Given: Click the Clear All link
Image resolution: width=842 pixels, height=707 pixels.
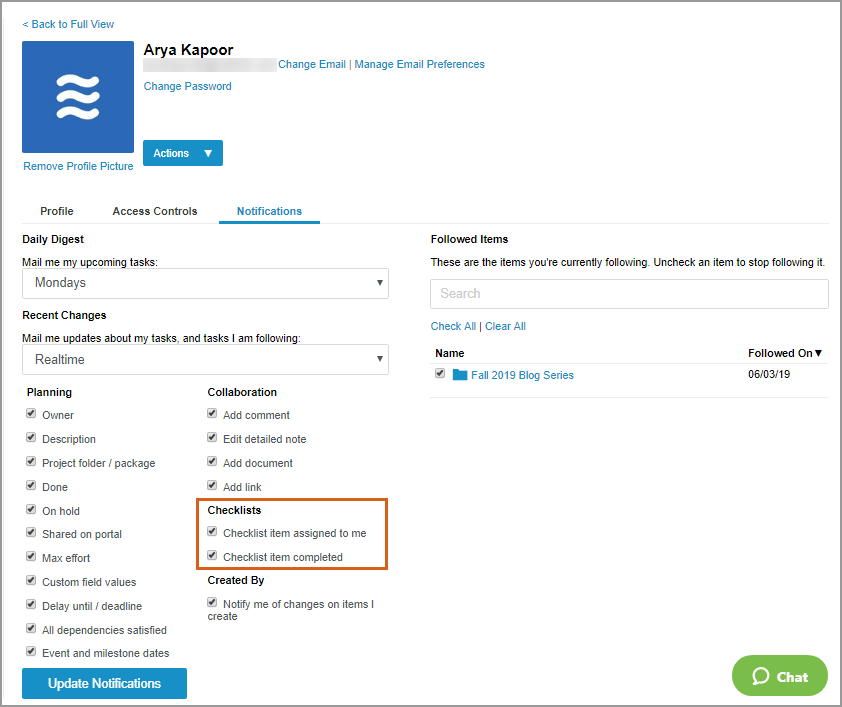Looking at the screenshot, I should pyautogui.click(x=505, y=326).
